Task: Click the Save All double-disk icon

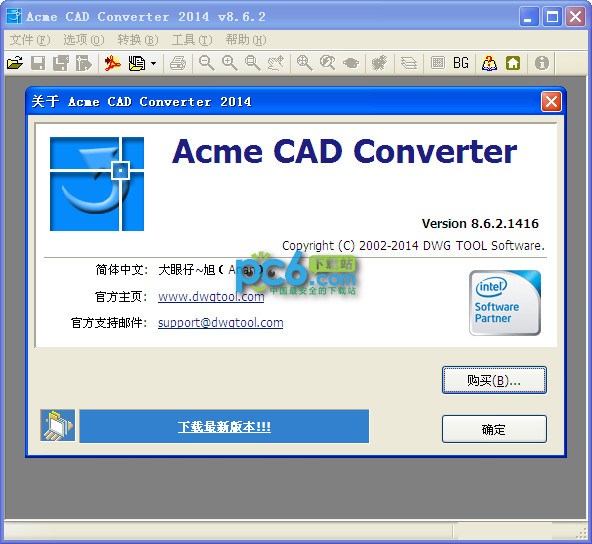Action: pyautogui.click(x=61, y=63)
